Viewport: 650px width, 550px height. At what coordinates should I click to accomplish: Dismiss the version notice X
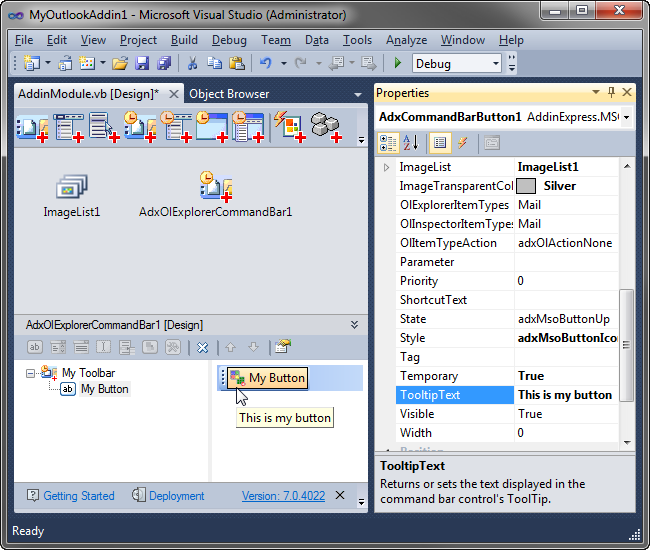340,495
